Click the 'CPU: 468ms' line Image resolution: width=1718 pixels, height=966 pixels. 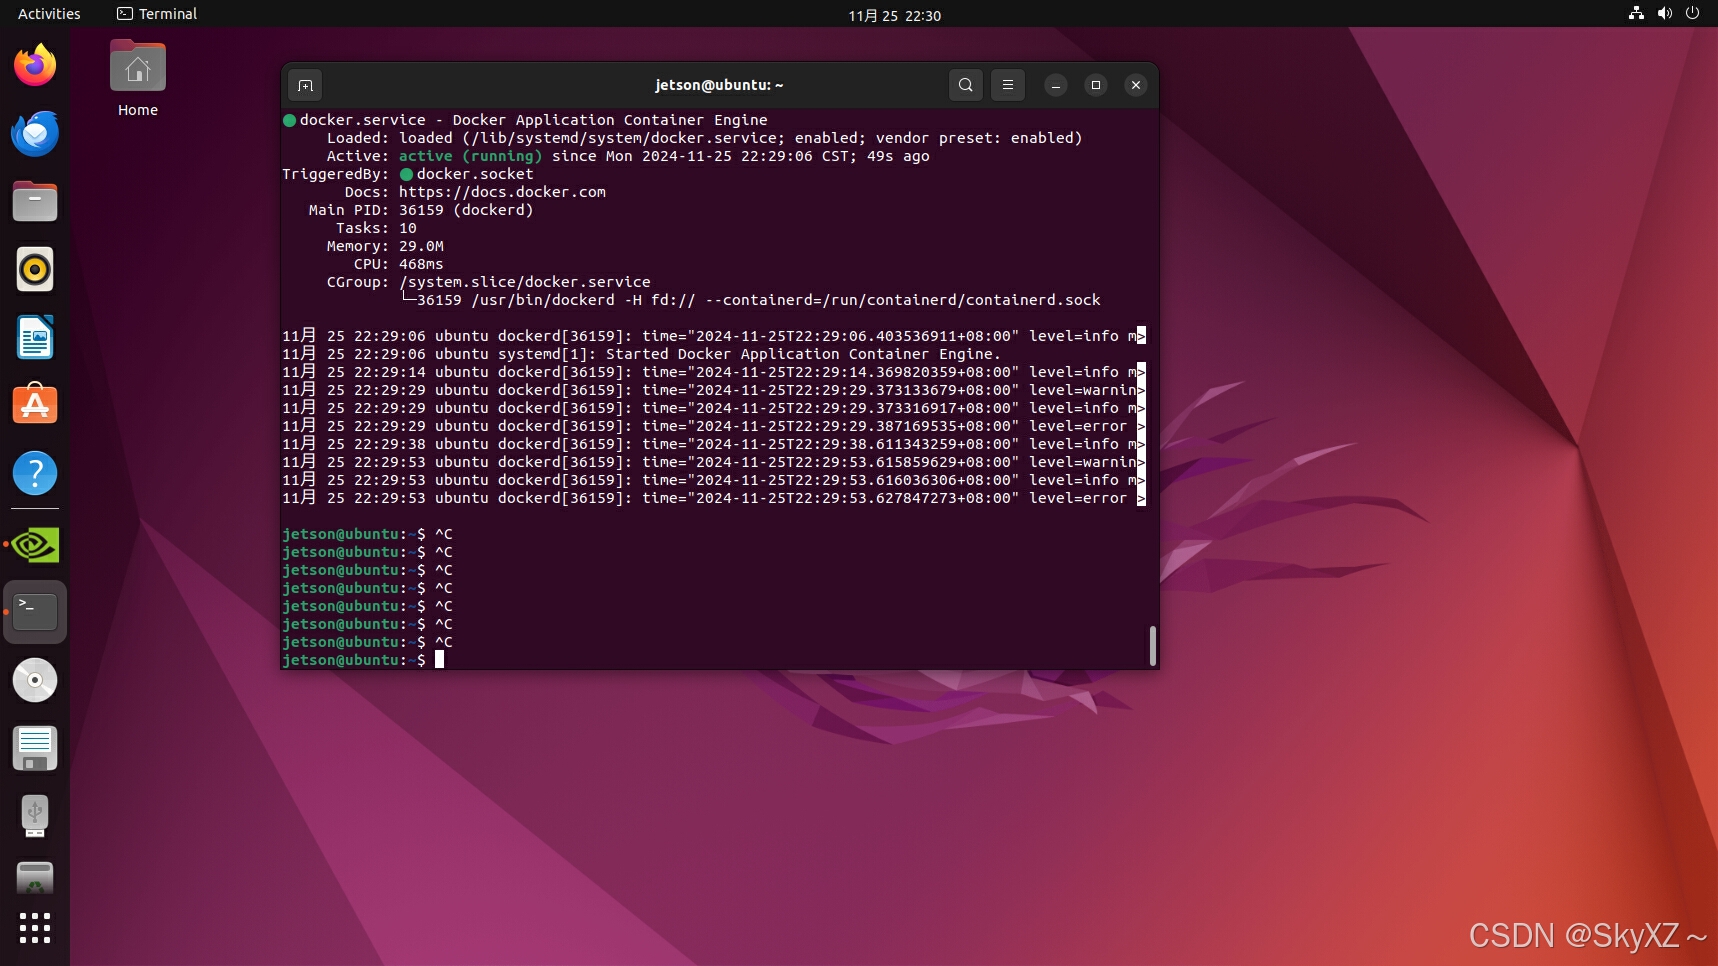click(398, 264)
